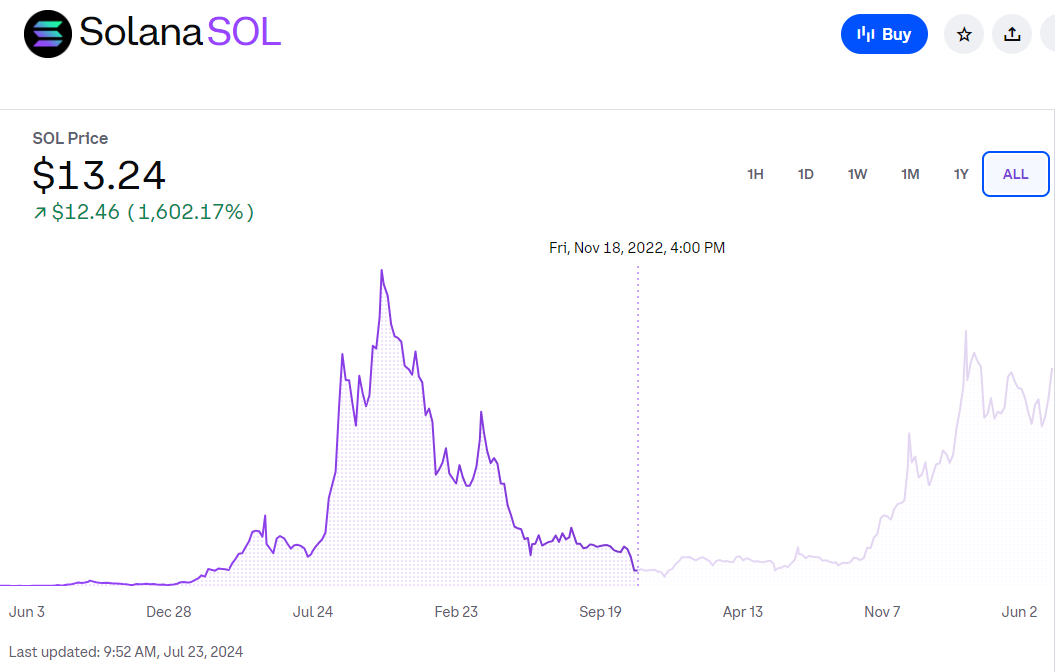Switch chart to 1M range
Viewport: 1055px width, 672px height.
(910, 174)
